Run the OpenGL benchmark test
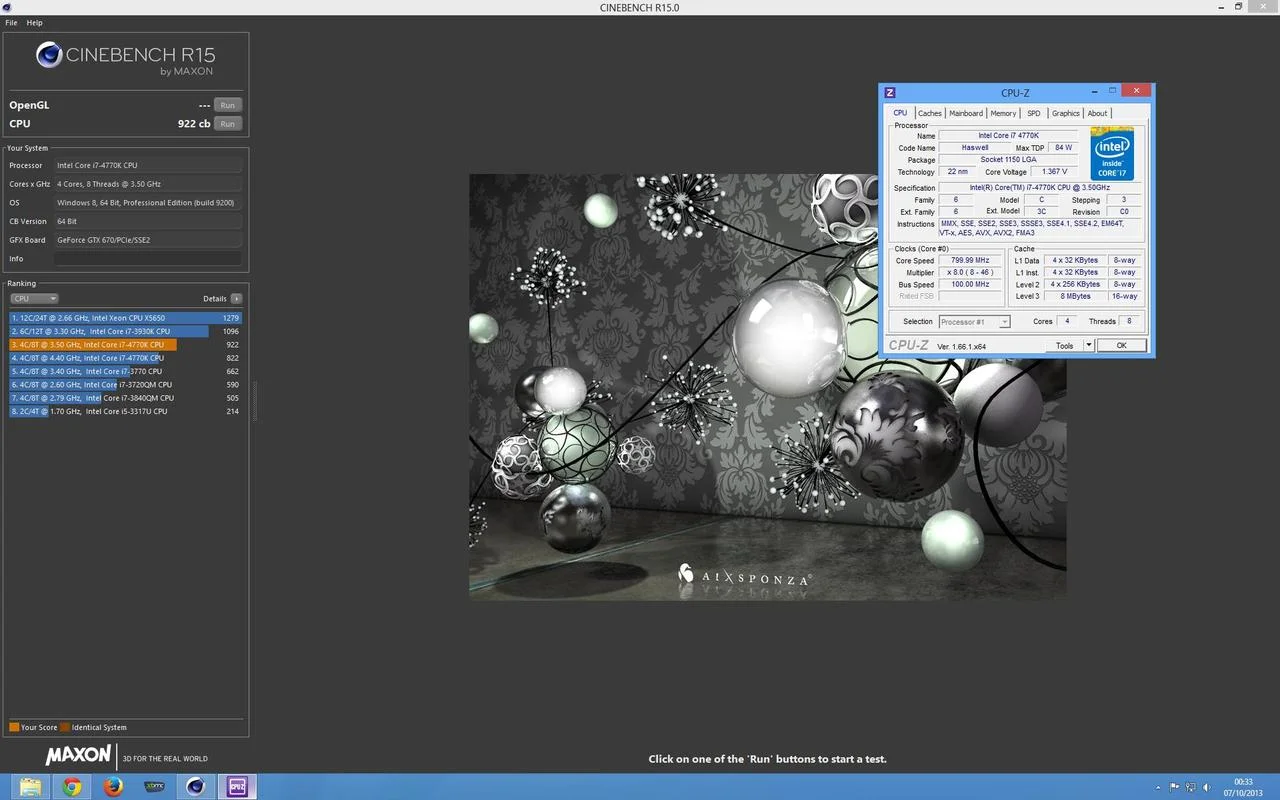 (228, 105)
